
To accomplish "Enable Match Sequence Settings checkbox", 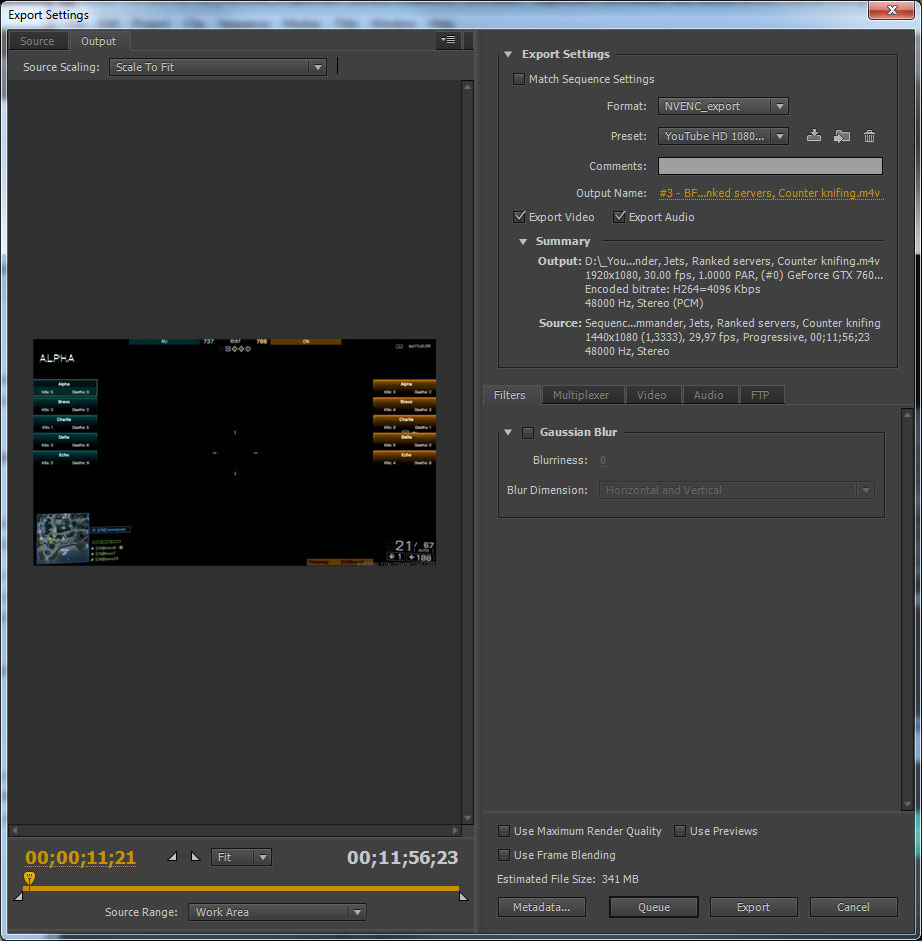I will click(x=519, y=79).
